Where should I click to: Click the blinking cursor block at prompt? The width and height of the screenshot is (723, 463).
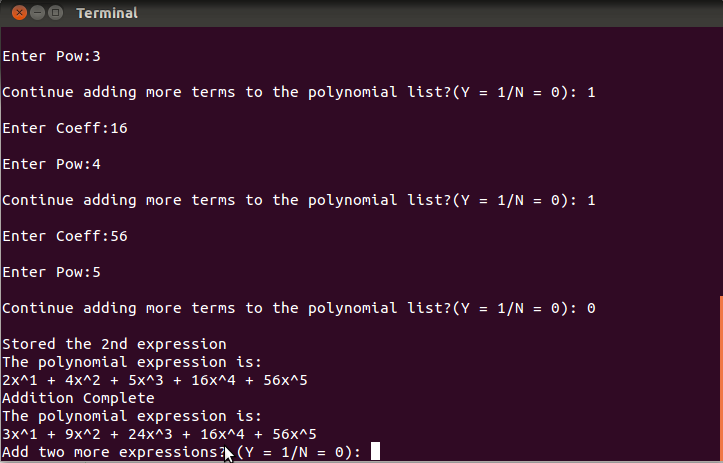[x=375, y=451]
